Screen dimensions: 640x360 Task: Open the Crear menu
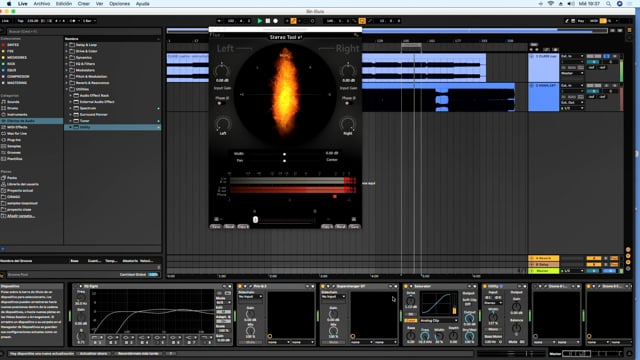click(84, 4)
